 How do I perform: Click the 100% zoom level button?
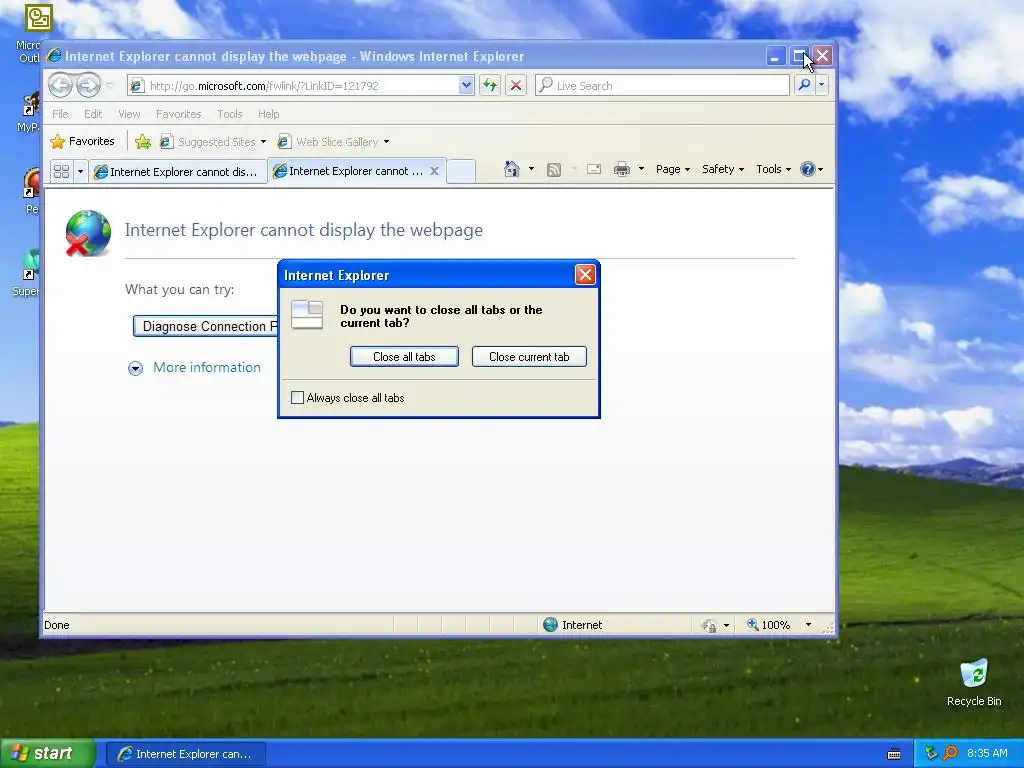[x=768, y=625]
